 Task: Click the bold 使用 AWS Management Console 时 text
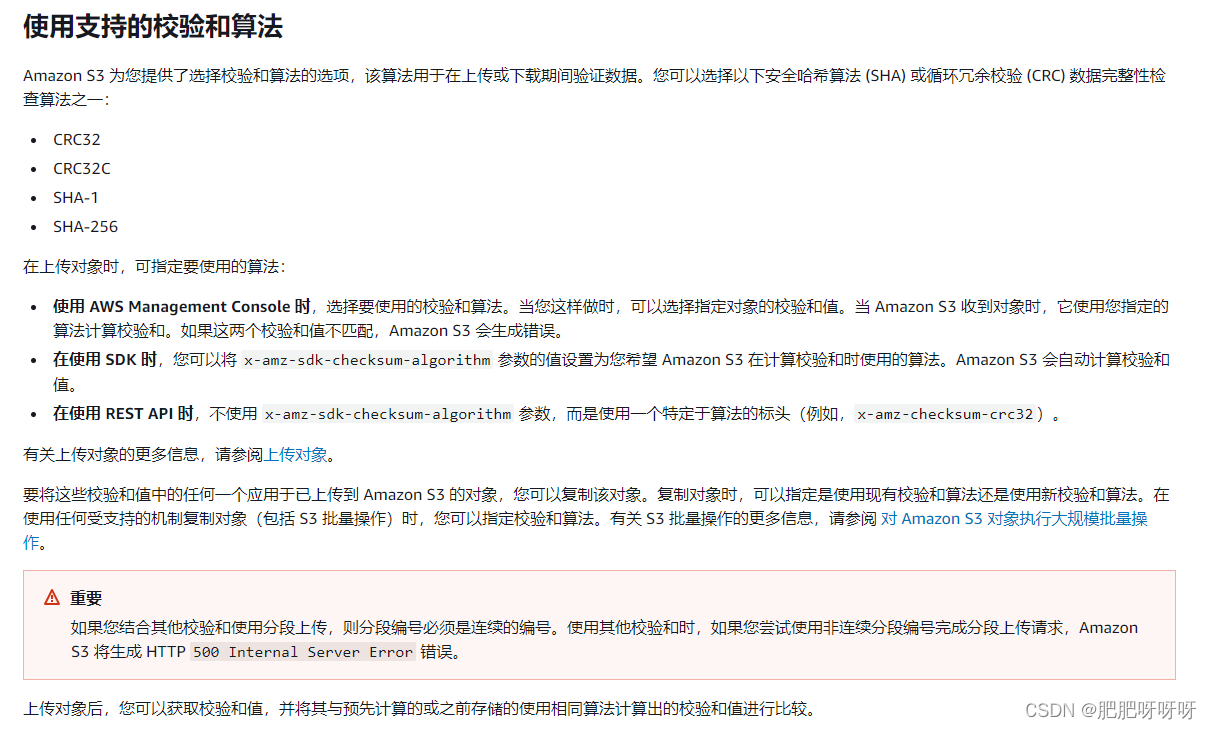[182, 307]
